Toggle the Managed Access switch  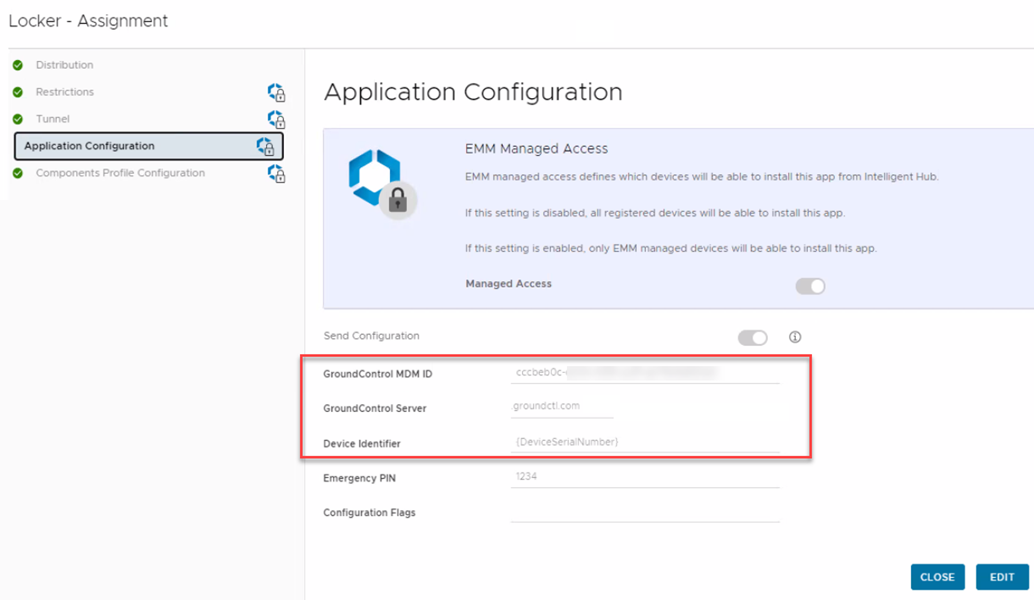coord(810,286)
